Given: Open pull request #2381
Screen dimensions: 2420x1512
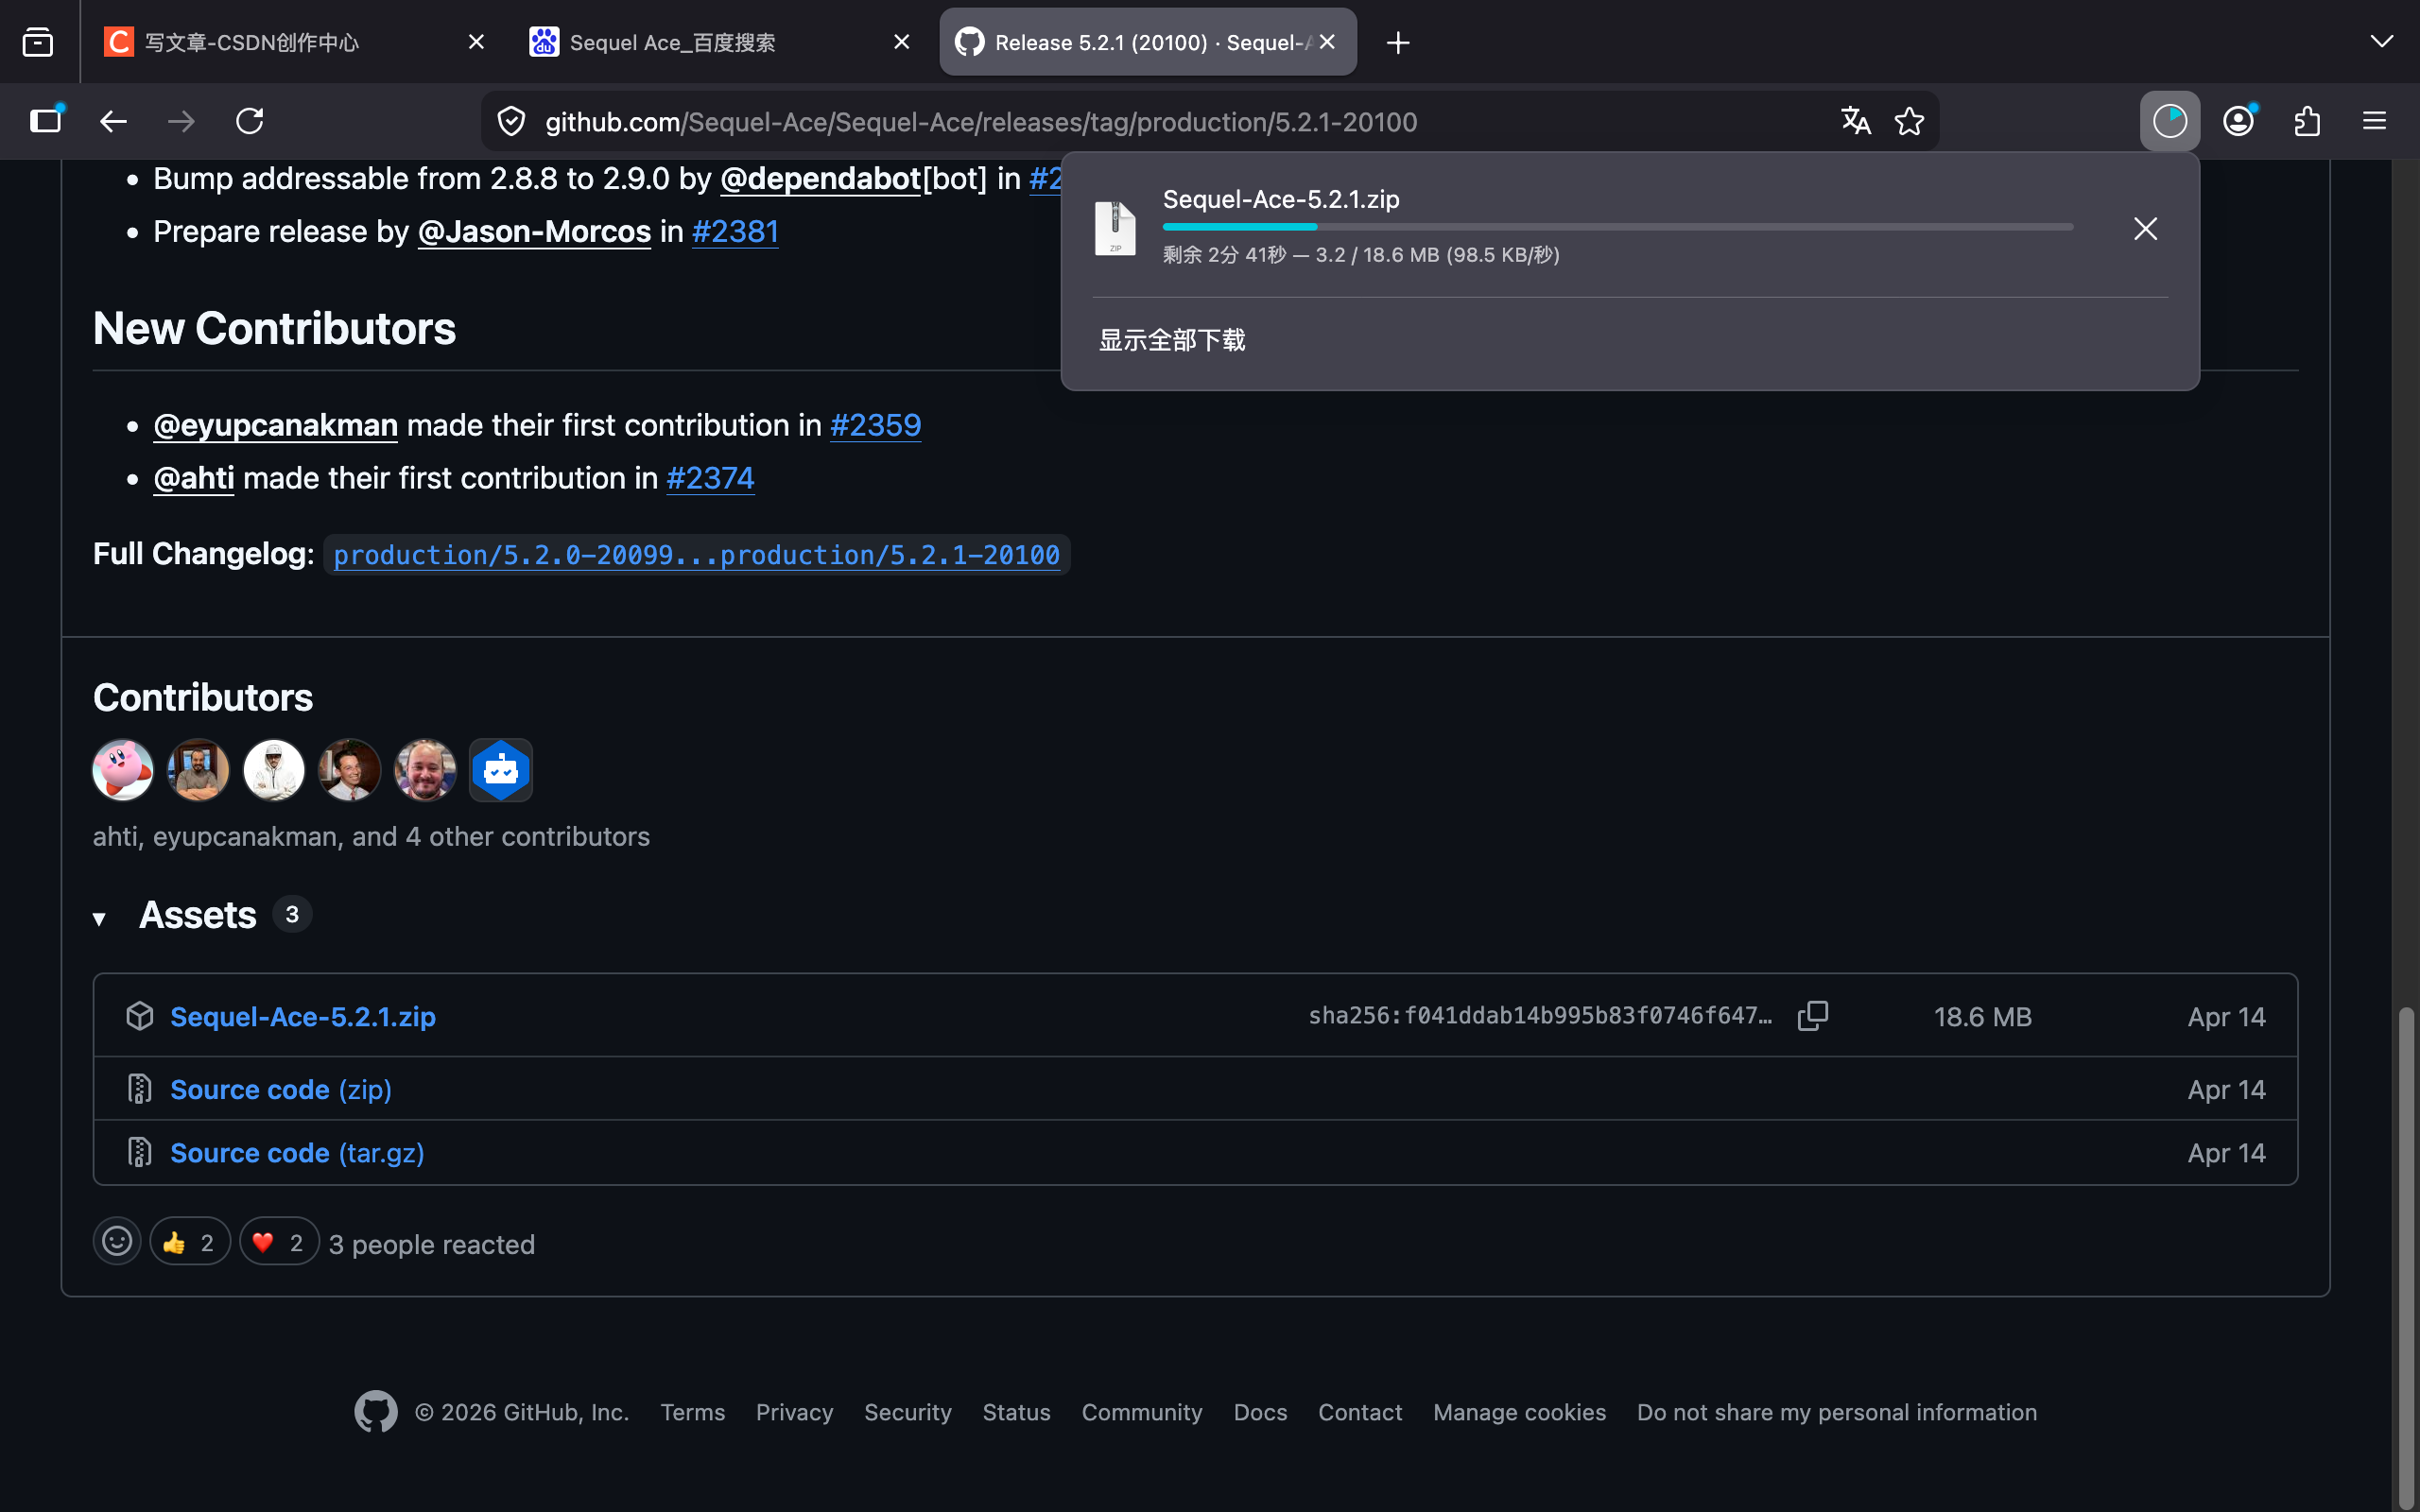Looking at the screenshot, I should point(735,231).
